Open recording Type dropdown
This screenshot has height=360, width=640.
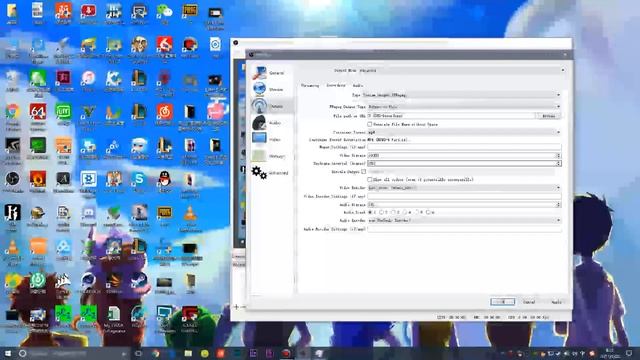pyautogui.click(x=461, y=95)
